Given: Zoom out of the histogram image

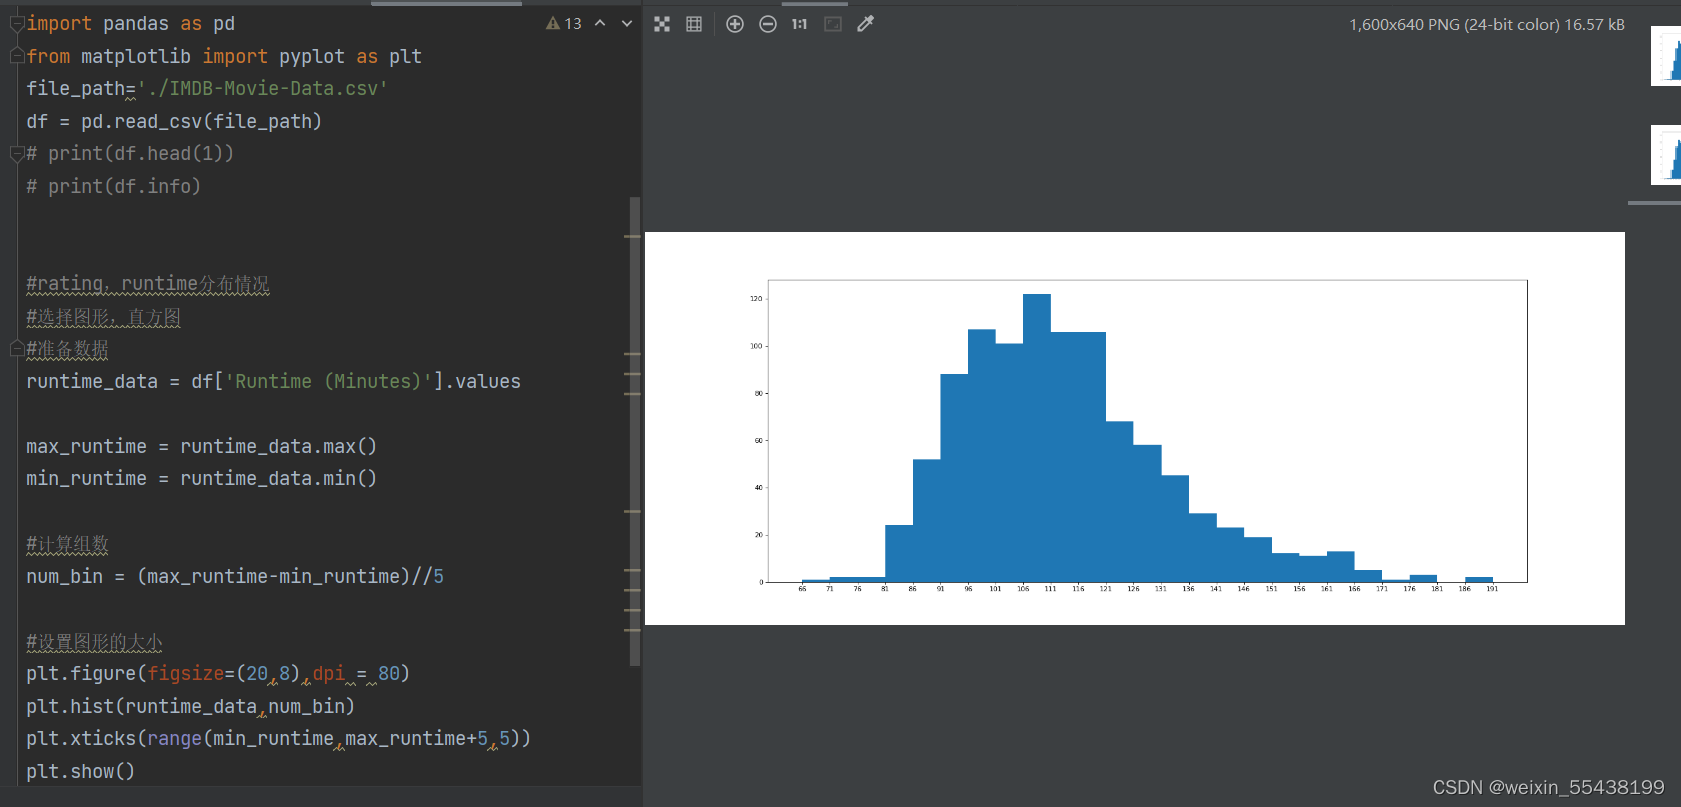Looking at the screenshot, I should tap(768, 24).
